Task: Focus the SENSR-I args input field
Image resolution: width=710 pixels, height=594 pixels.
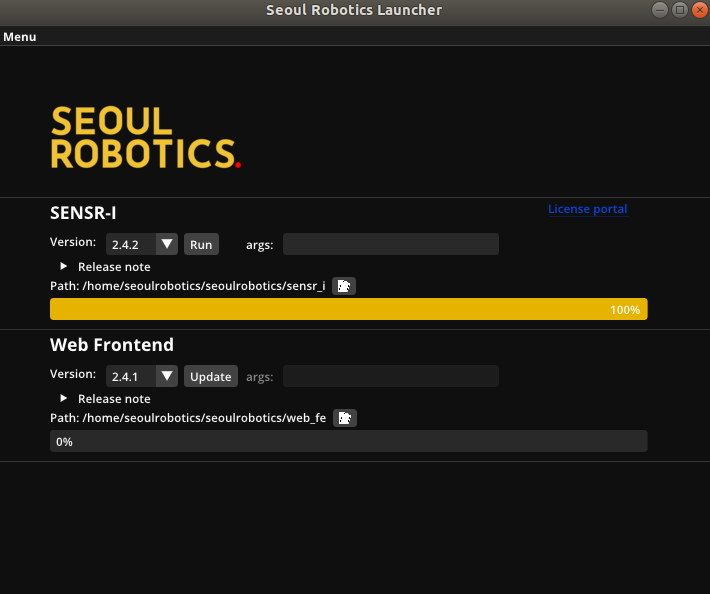Action: (x=391, y=244)
